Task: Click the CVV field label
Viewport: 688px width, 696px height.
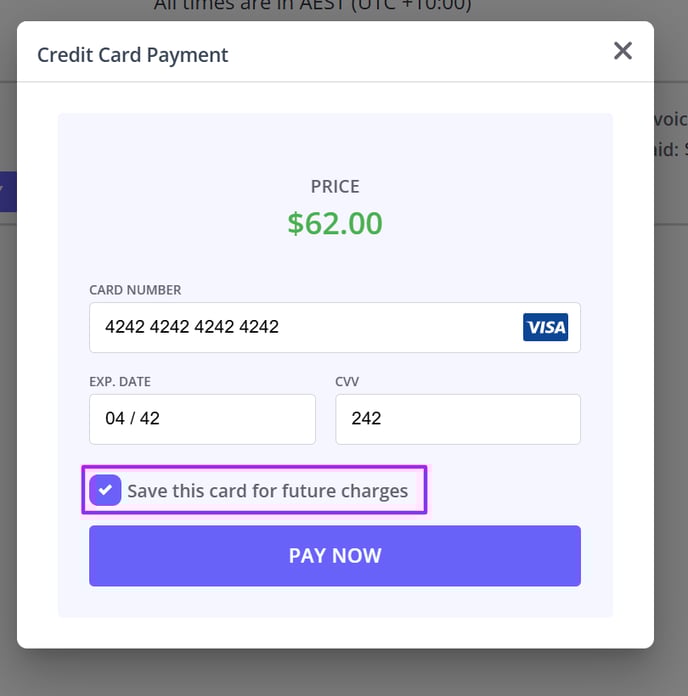Action: click(347, 382)
